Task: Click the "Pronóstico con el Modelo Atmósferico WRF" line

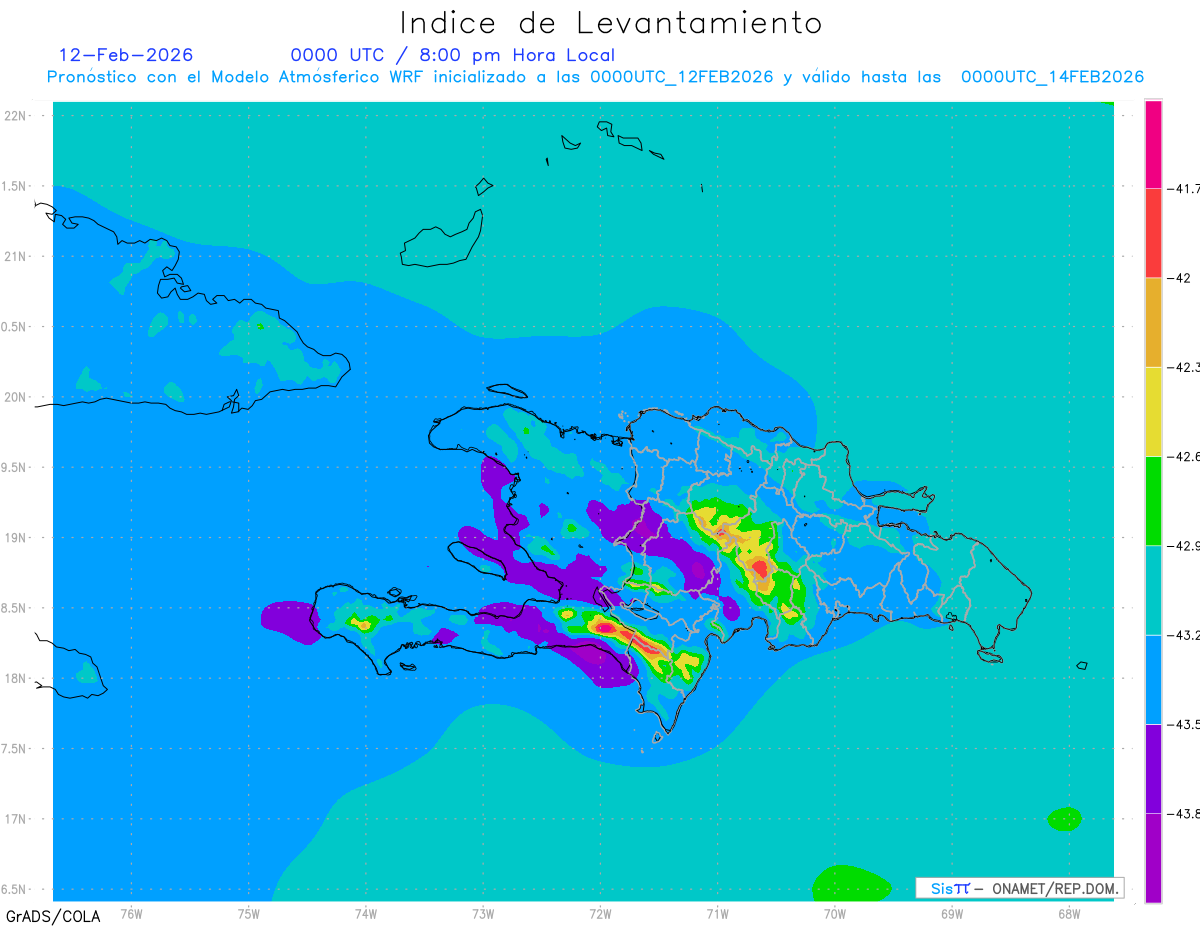Action: [595, 77]
